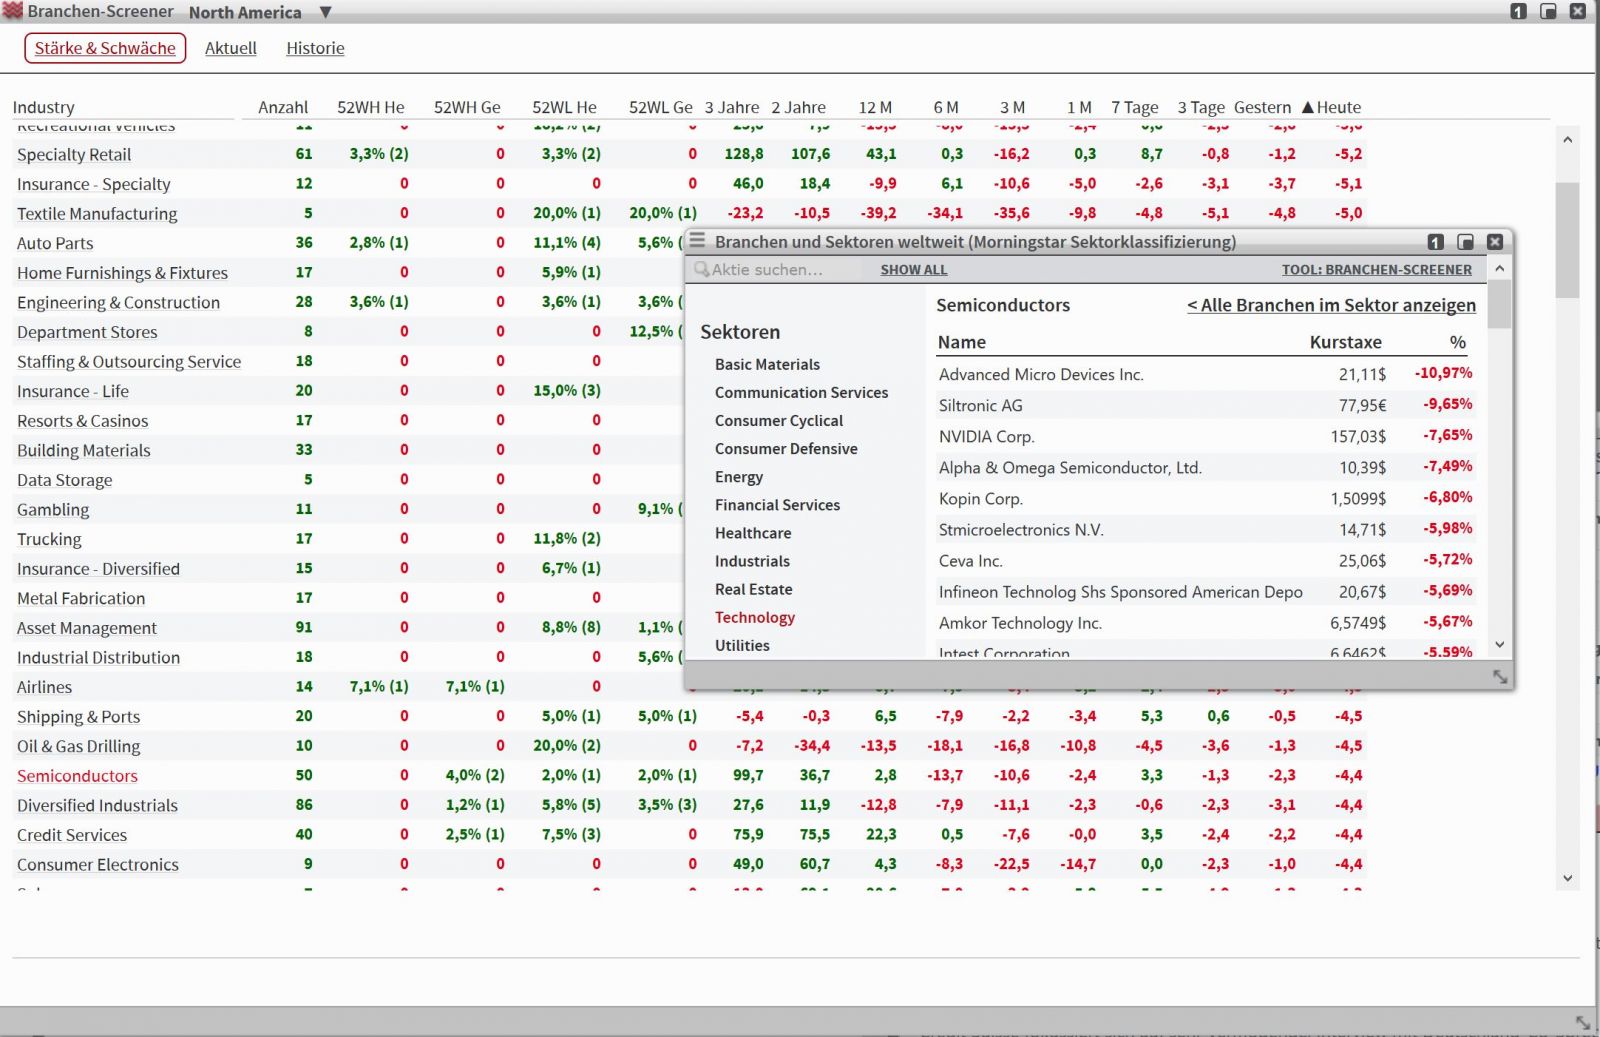The image size is (1600, 1037).
Task: Click the detach-window icon in the Sektoren popup header
Action: pyautogui.click(x=1465, y=242)
